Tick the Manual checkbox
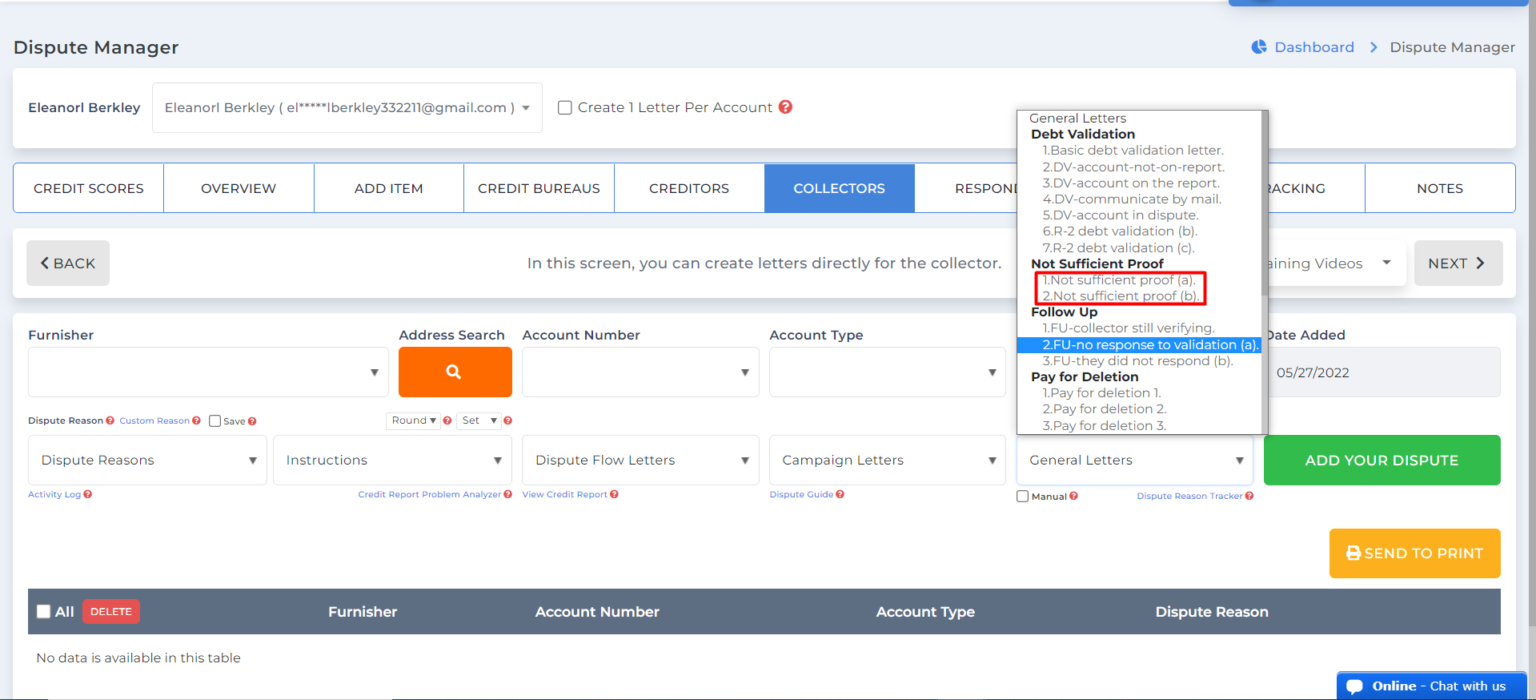The height and width of the screenshot is (700, 1536). click(1022, 496)
